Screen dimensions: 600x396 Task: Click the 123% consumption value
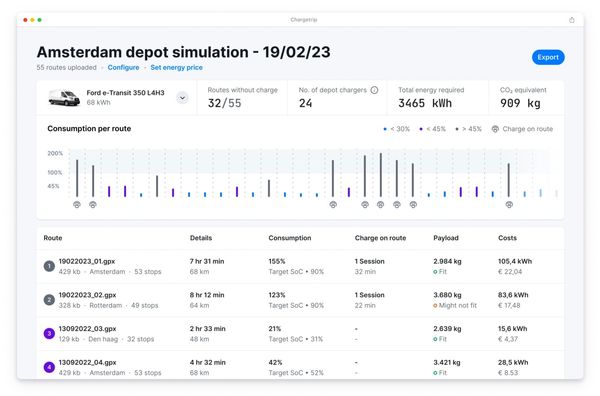277,295
